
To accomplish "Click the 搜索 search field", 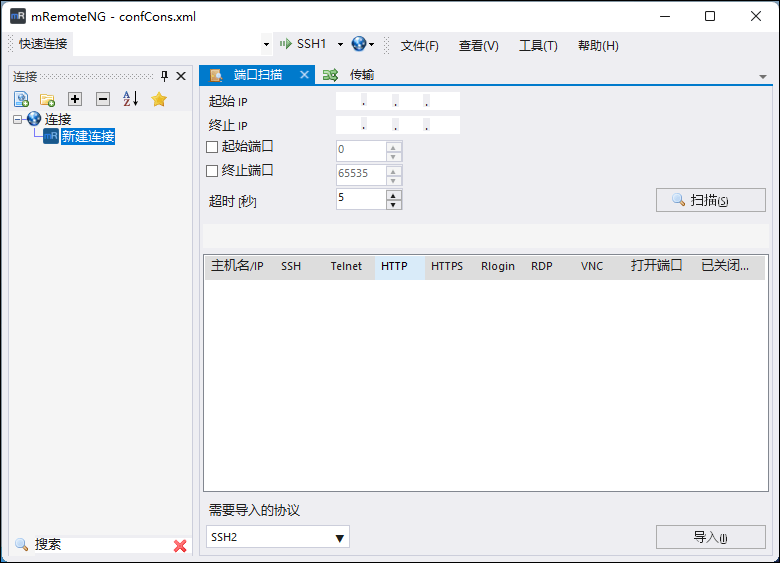I will pyautogui.click(x=102, y=545).
